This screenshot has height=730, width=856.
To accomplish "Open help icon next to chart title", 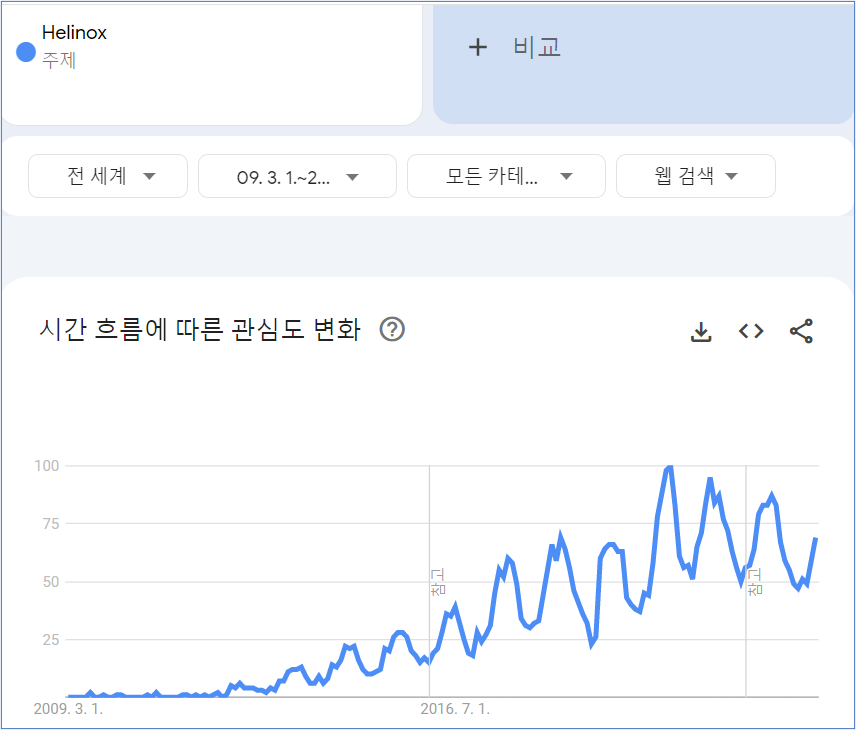I will [x=392, y=329].
